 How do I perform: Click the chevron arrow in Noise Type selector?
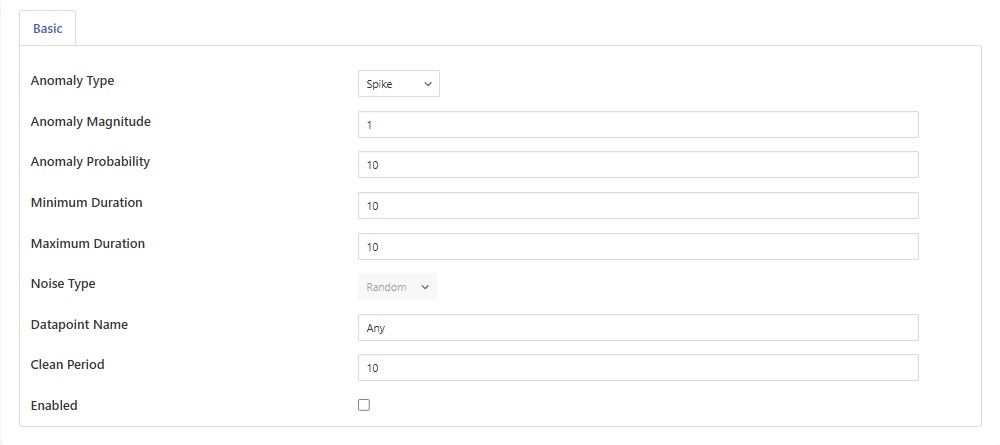tap(425, 287)
